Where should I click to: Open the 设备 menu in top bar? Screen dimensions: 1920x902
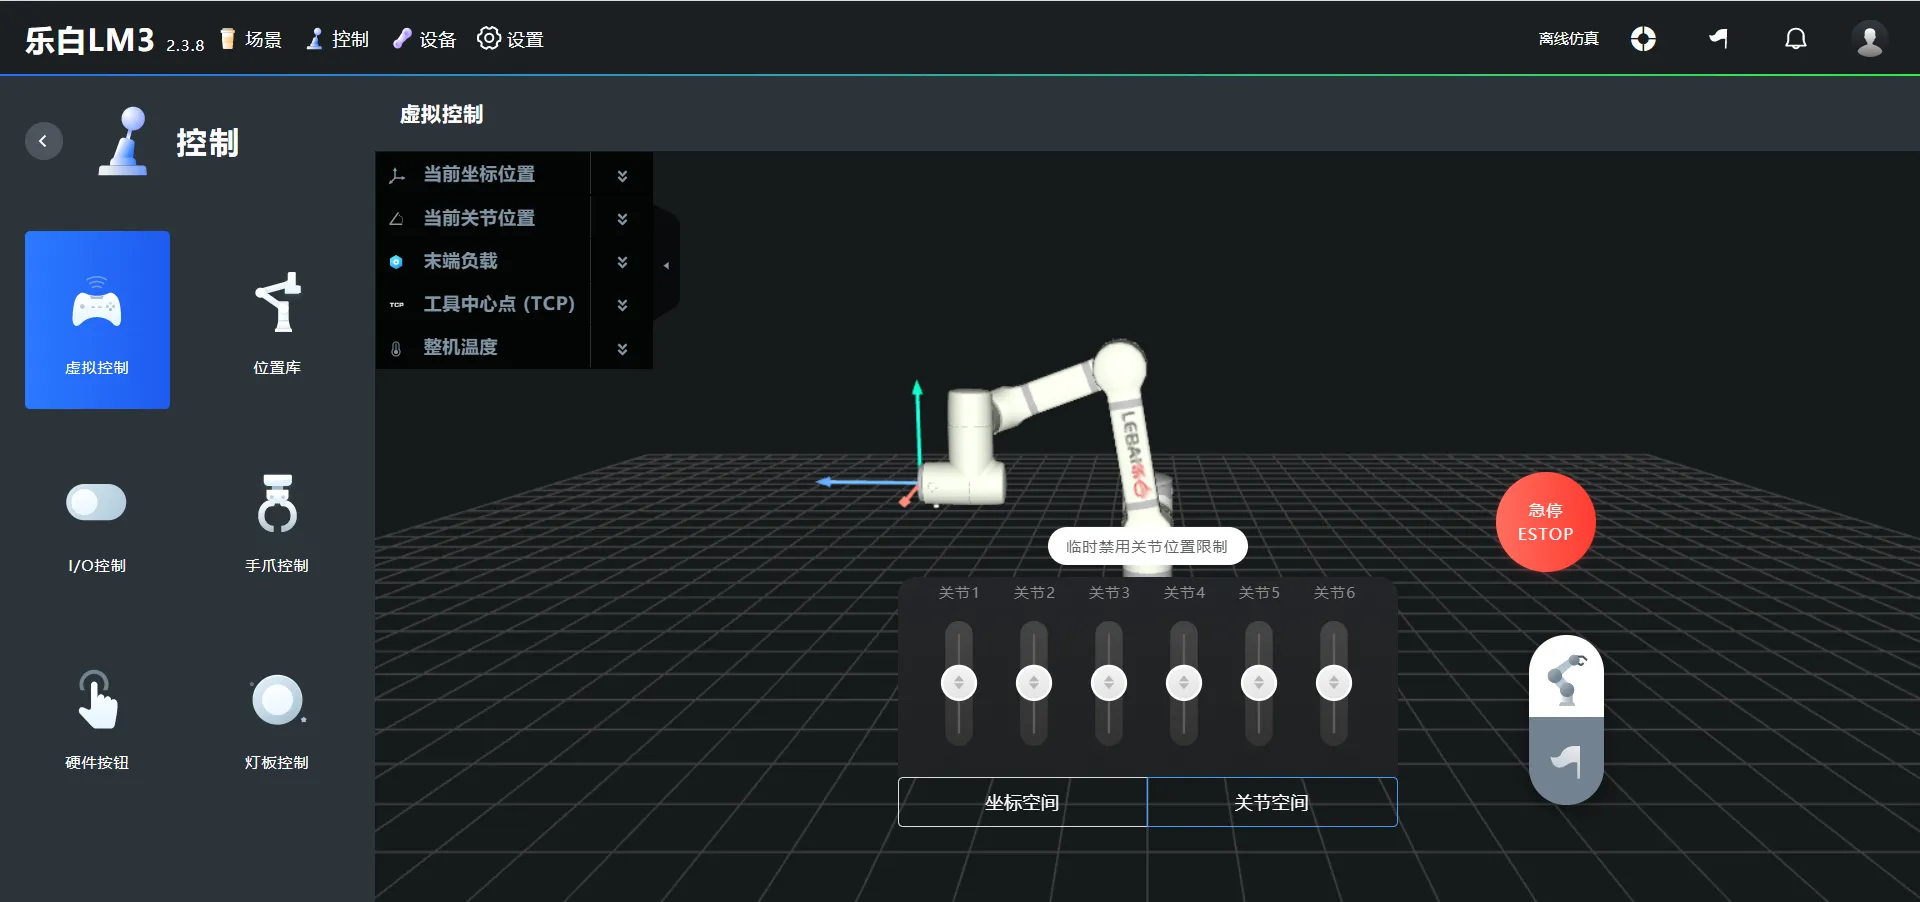click(425, 39)
